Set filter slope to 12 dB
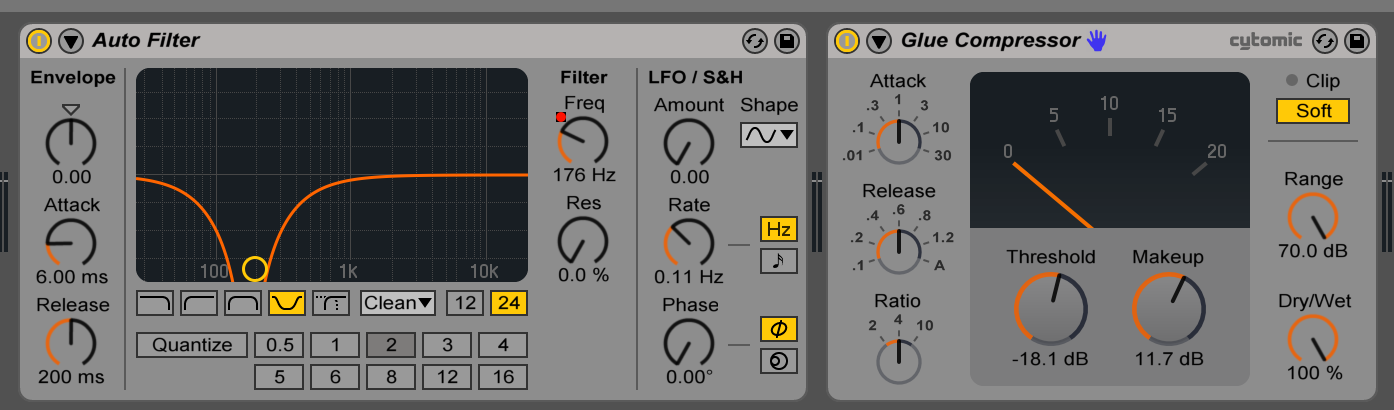 (463, 303)
